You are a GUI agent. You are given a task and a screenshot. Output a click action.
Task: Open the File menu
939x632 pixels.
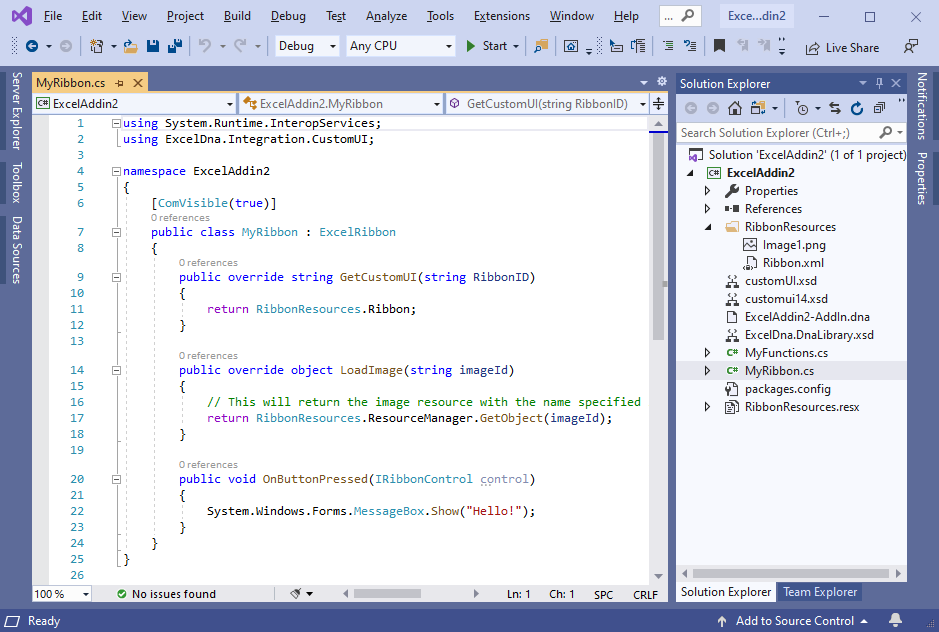coord(53,16)
